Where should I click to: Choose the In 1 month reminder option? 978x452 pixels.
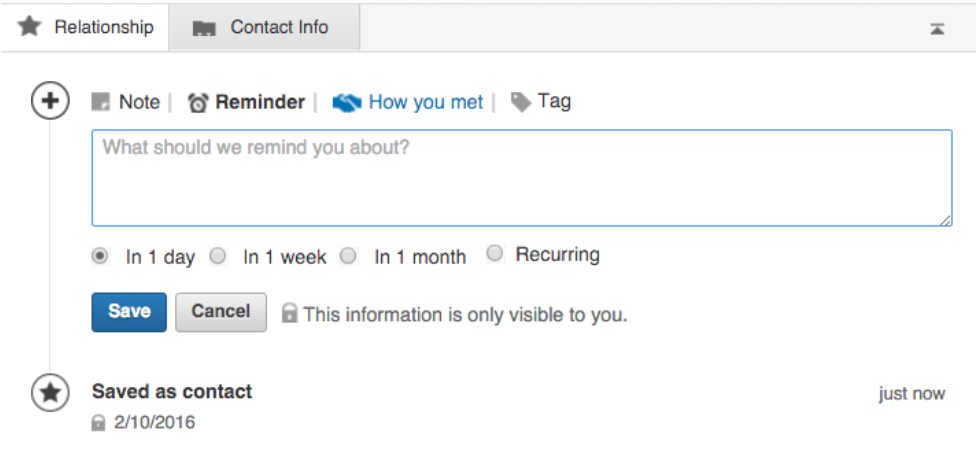pyautogui.click(x=348, y=256)
